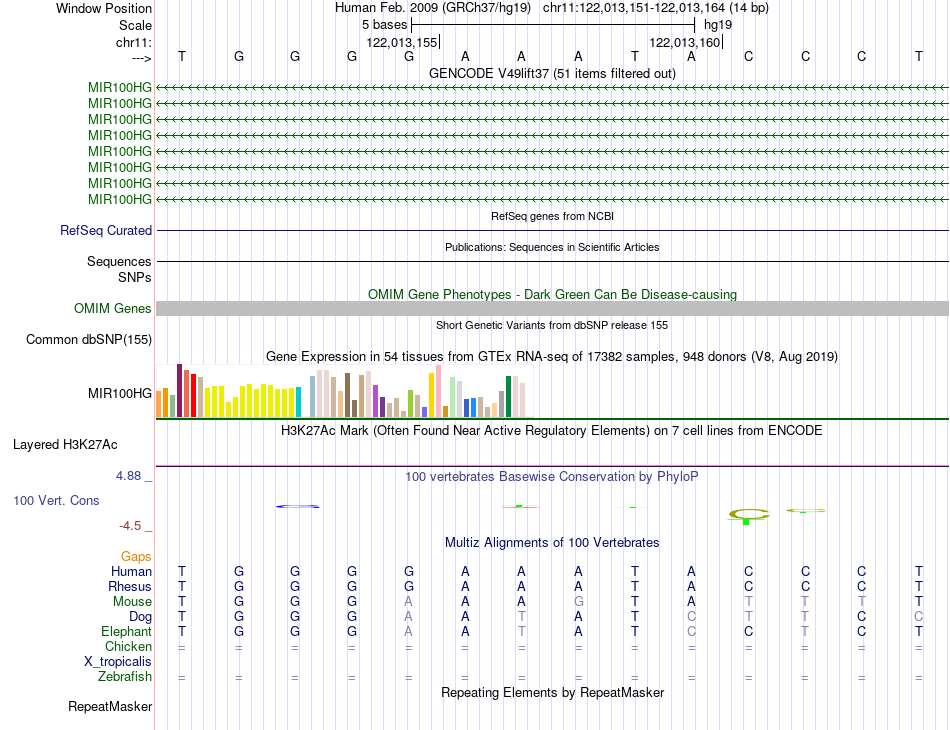
Task: Click the H3K27Ac Mark track title
Action: tap(552, 431)
